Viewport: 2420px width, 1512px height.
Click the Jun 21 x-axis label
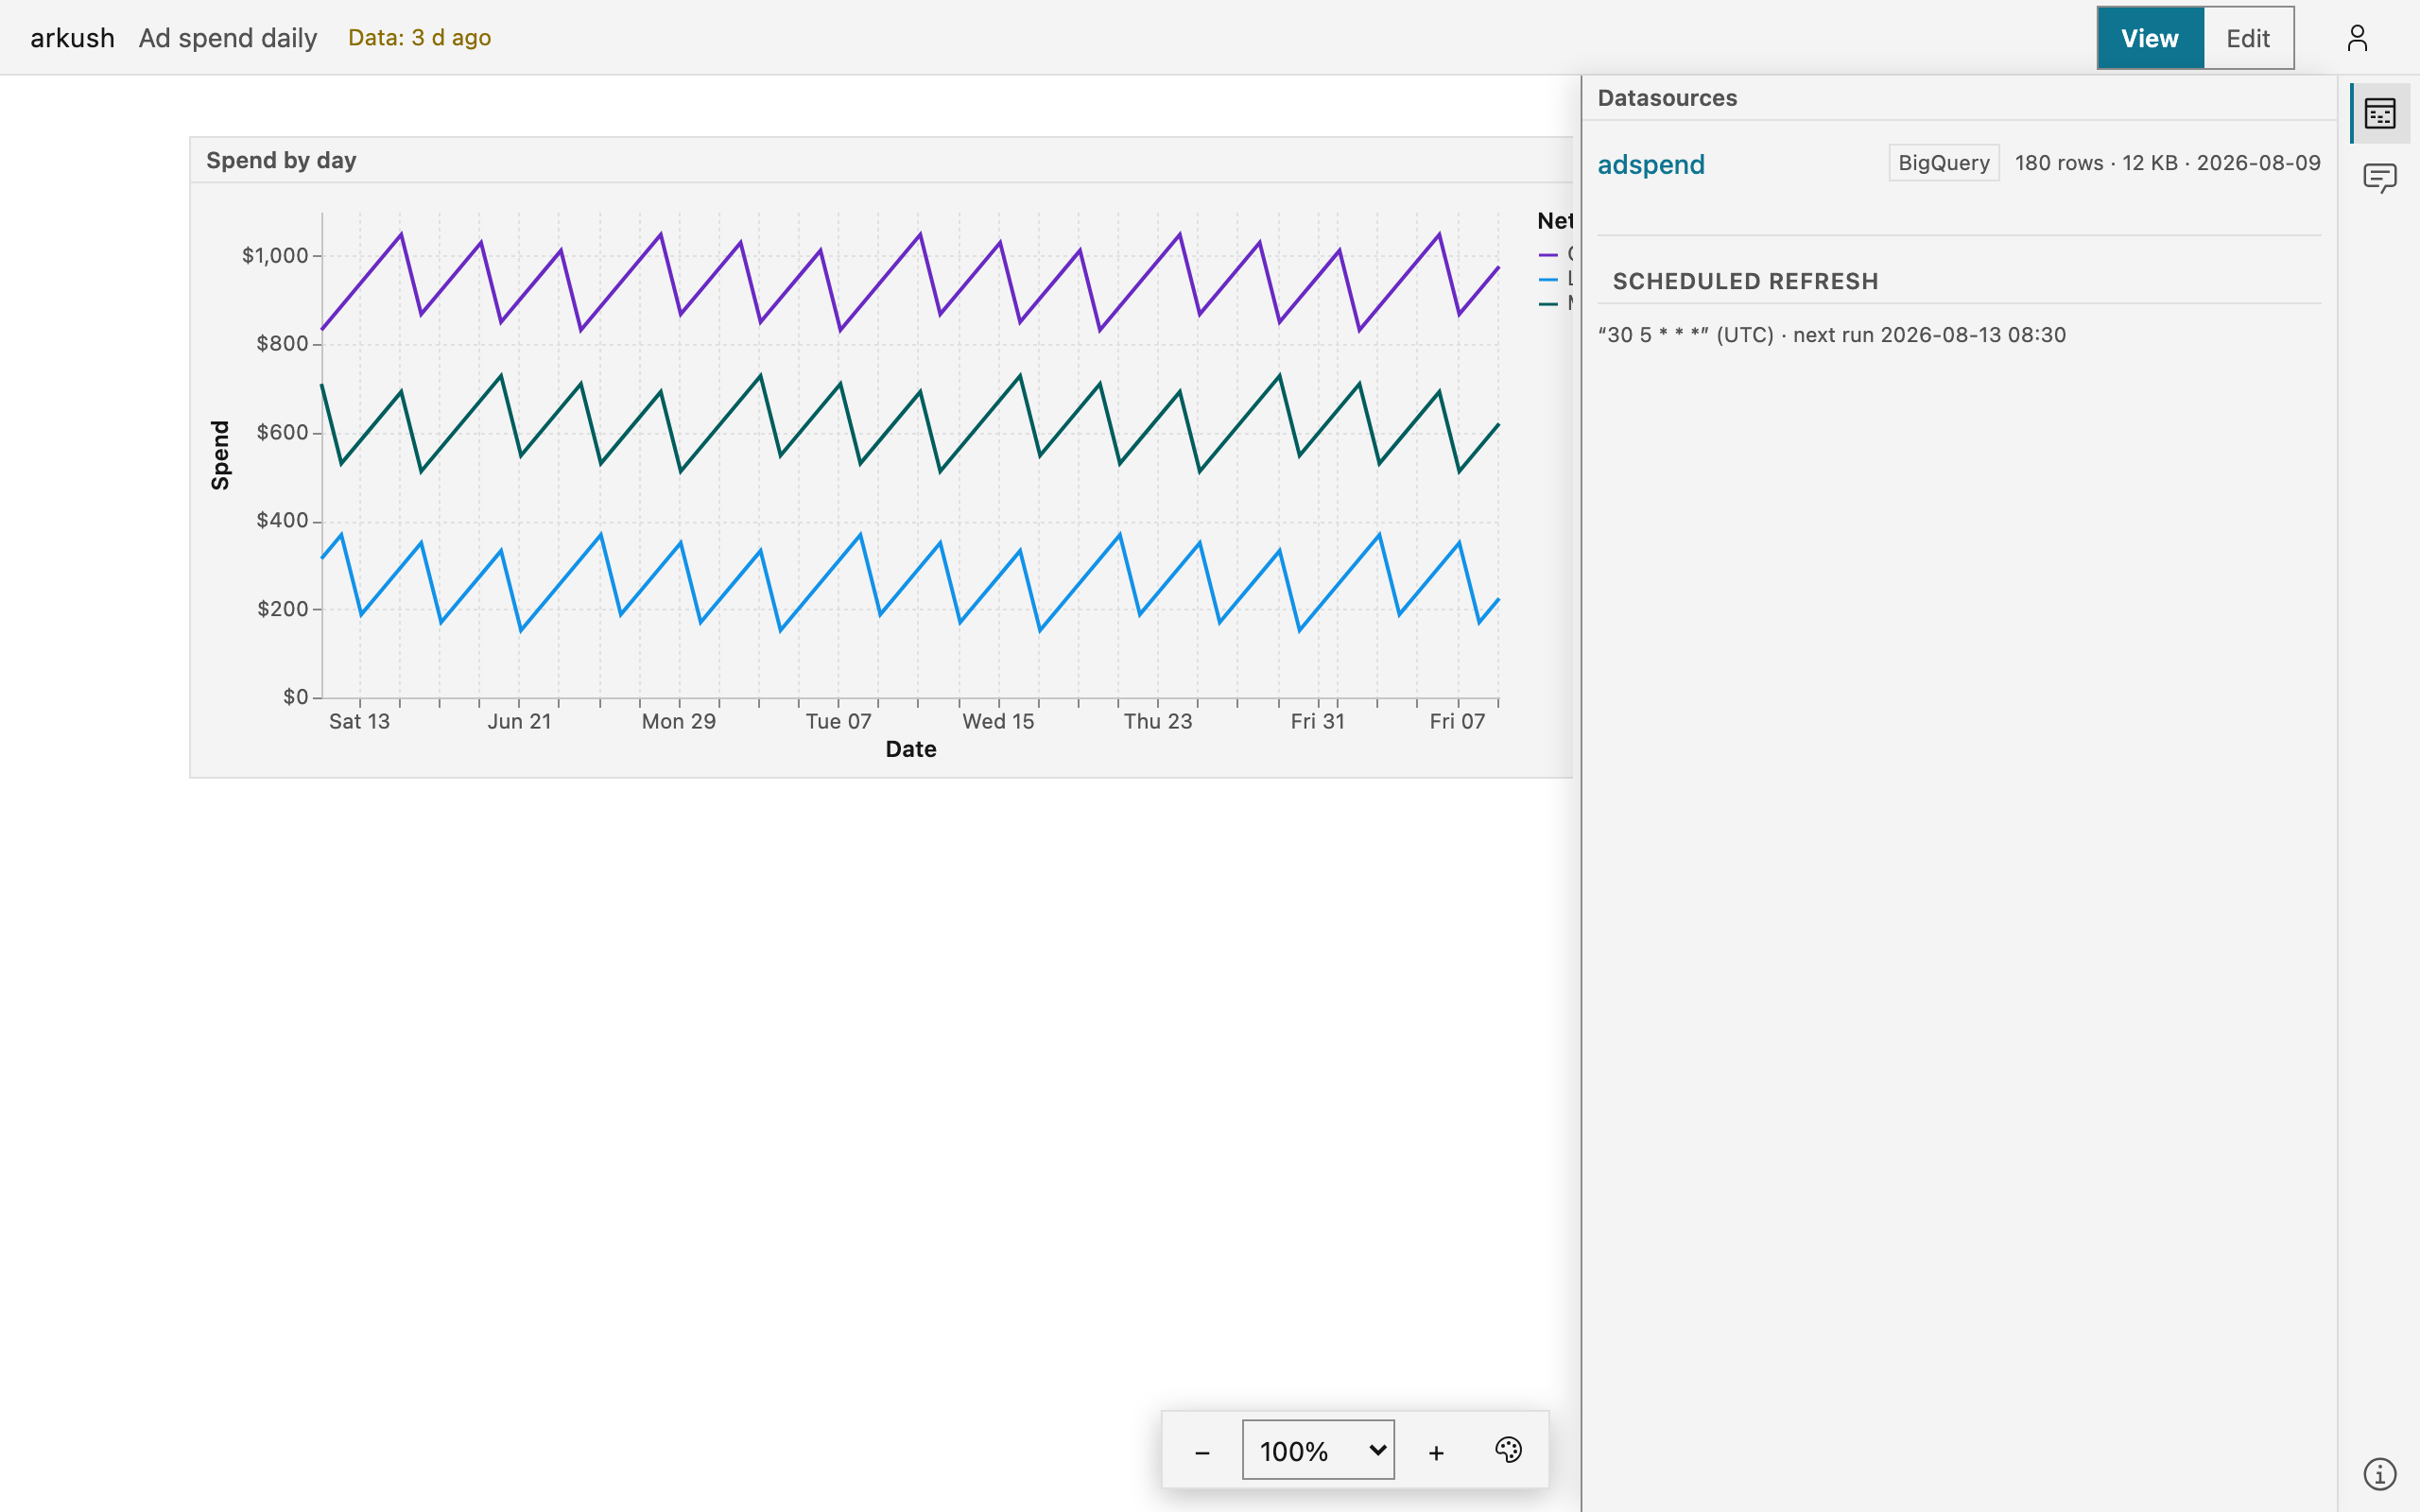click(519, 721)
